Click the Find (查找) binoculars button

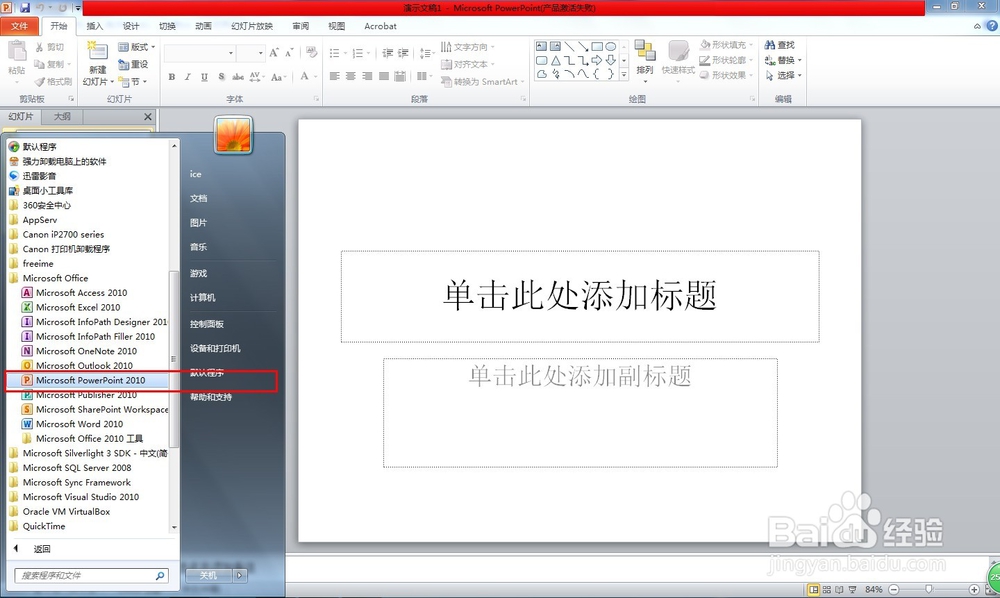click(x=779, y=45)
